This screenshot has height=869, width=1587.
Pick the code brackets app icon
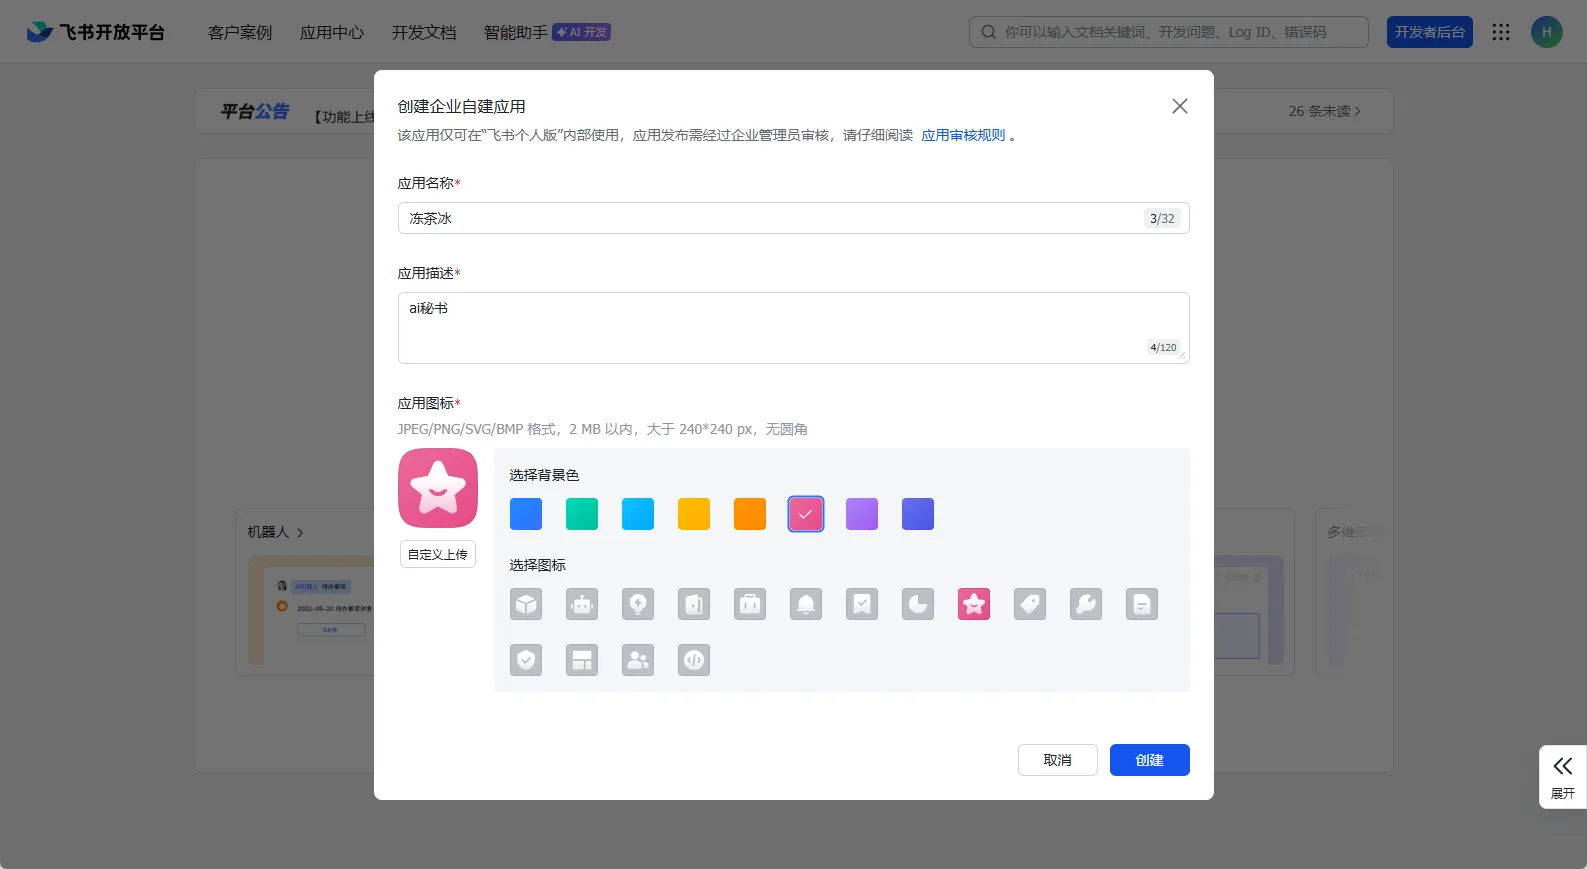694,660
